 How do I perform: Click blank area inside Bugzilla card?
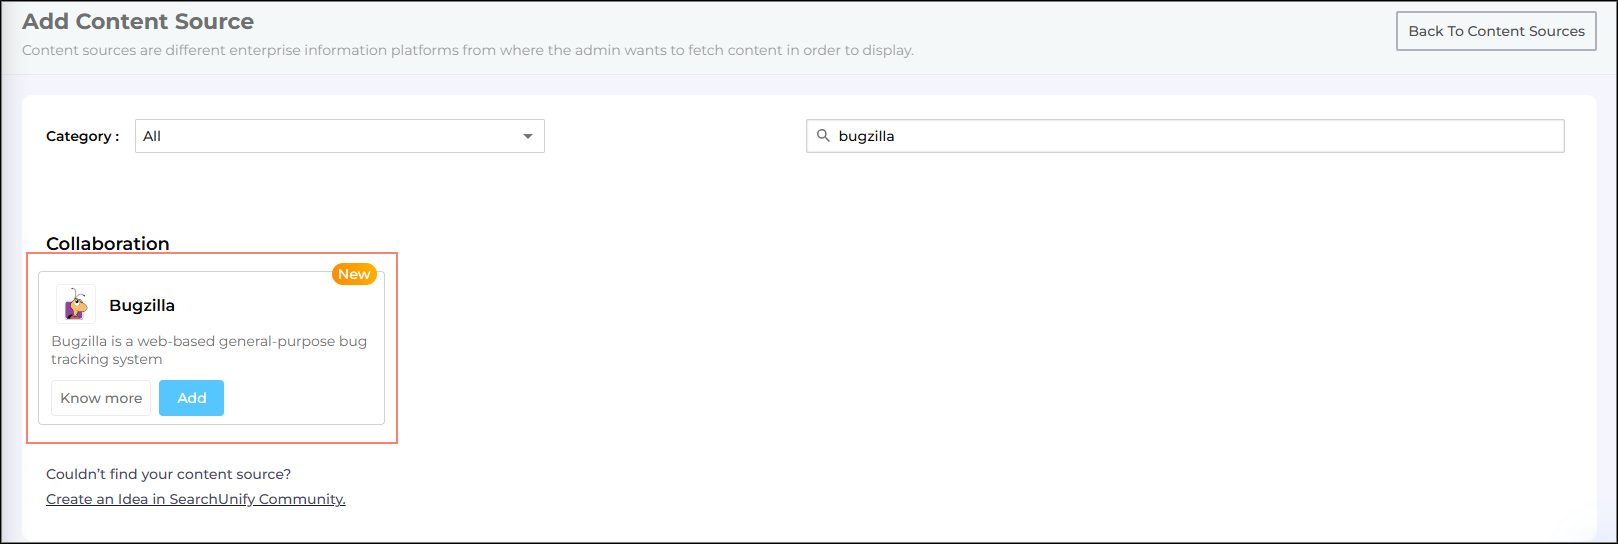click(x=300, y=400)
